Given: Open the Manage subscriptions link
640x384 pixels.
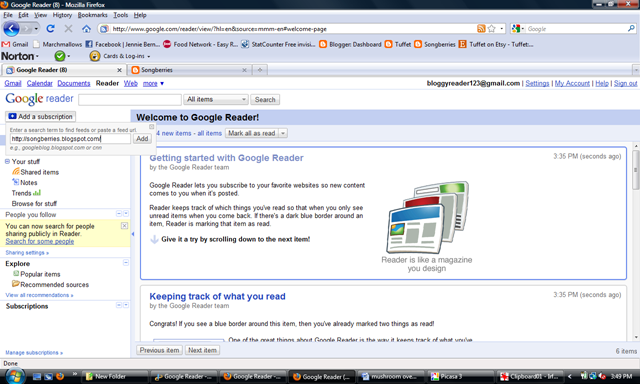Looking at the screenshot, I should [34, 352].
